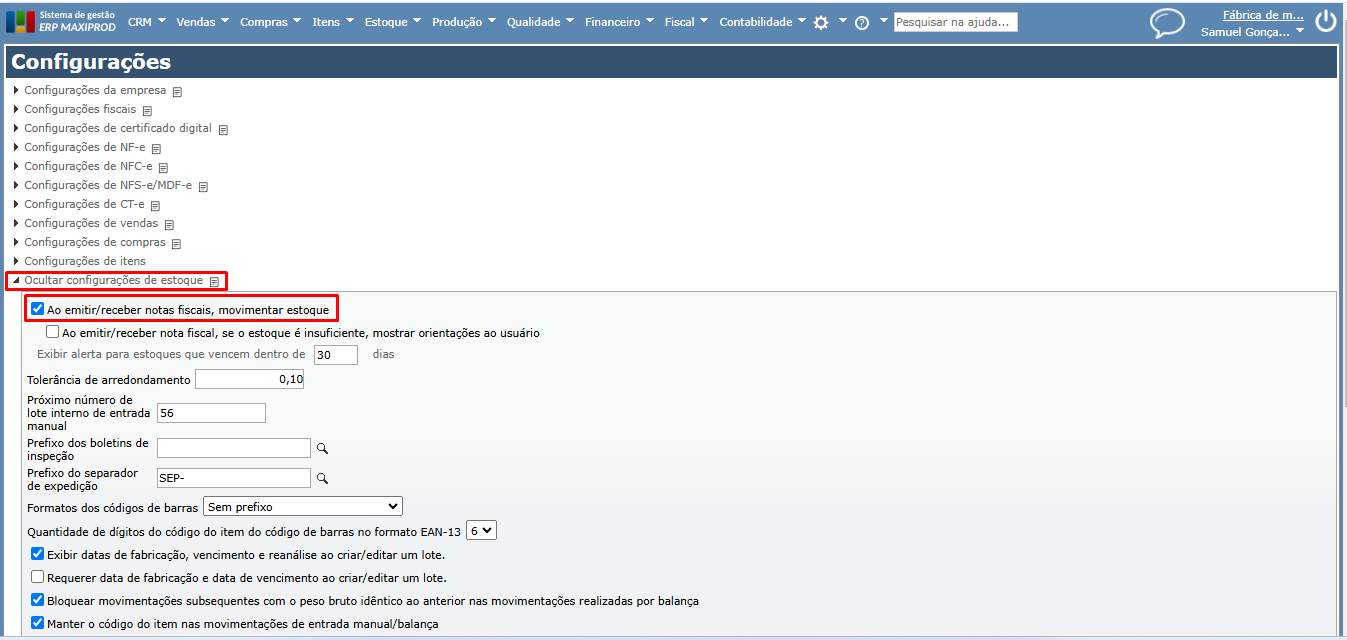Open the Compras menu
1347x640 pixels.
(270, 22)
